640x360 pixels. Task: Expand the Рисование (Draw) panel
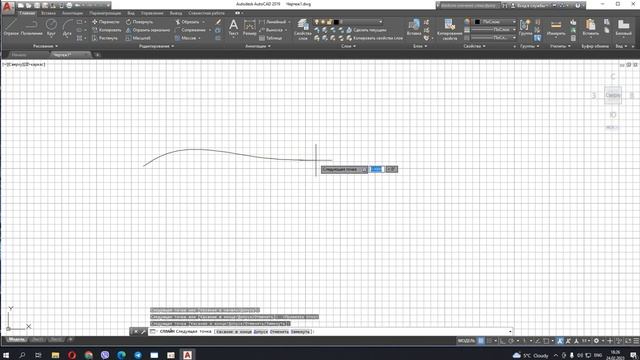45,46
